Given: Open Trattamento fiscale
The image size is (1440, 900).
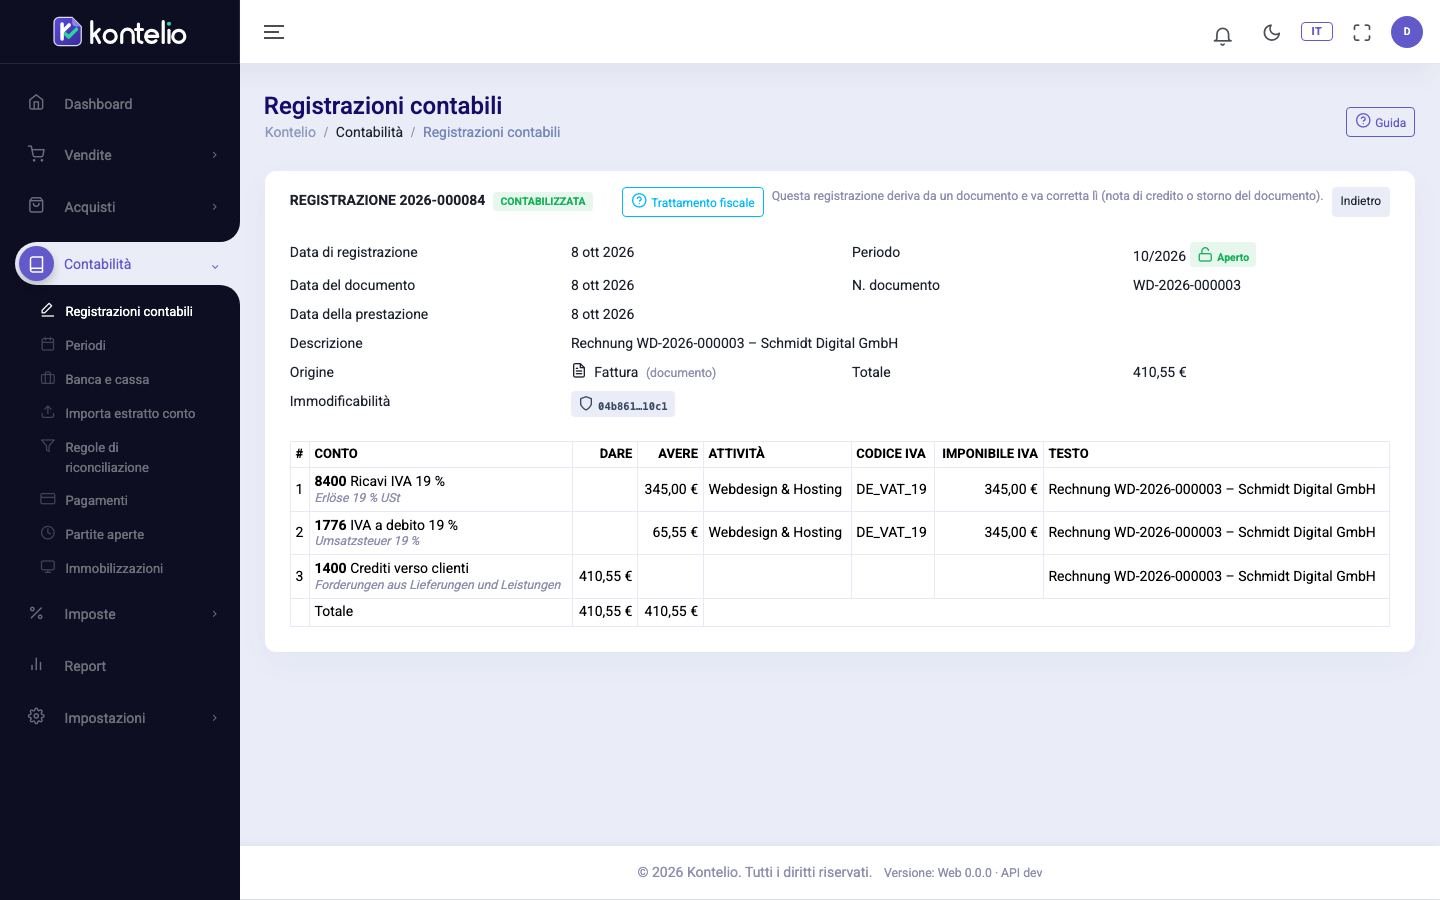Looking at the screenshot, I should [x=692, y=202].
